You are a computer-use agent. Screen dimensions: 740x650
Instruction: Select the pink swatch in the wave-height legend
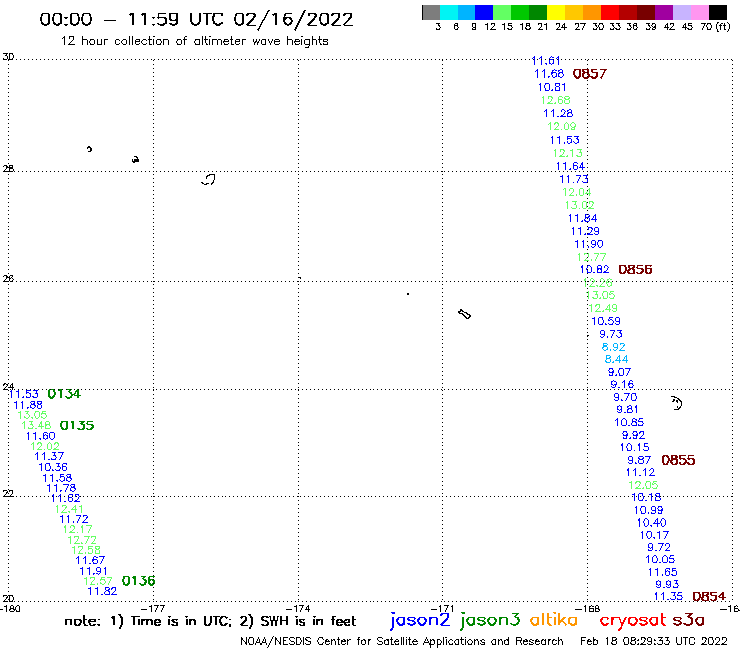click(x=699, y=12)
